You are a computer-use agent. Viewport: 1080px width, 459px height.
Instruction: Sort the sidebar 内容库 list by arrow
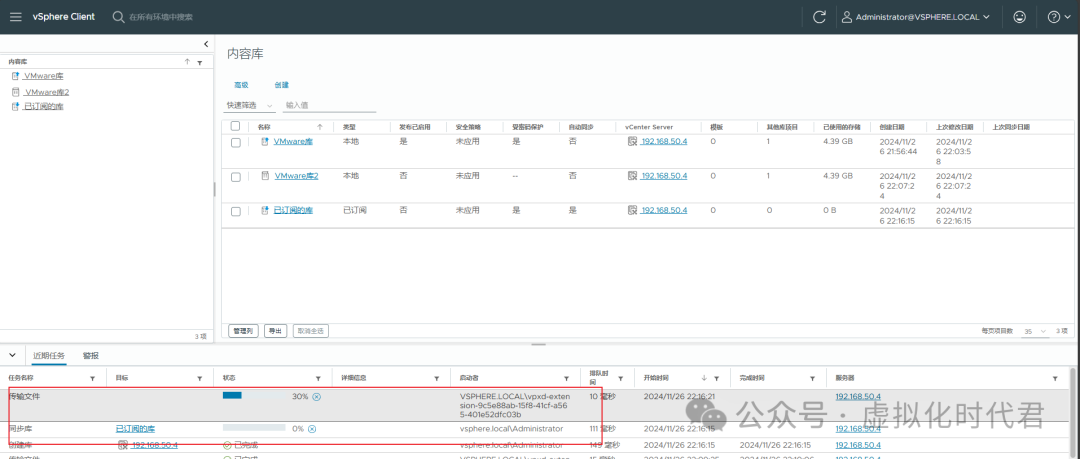pos(187,62)
